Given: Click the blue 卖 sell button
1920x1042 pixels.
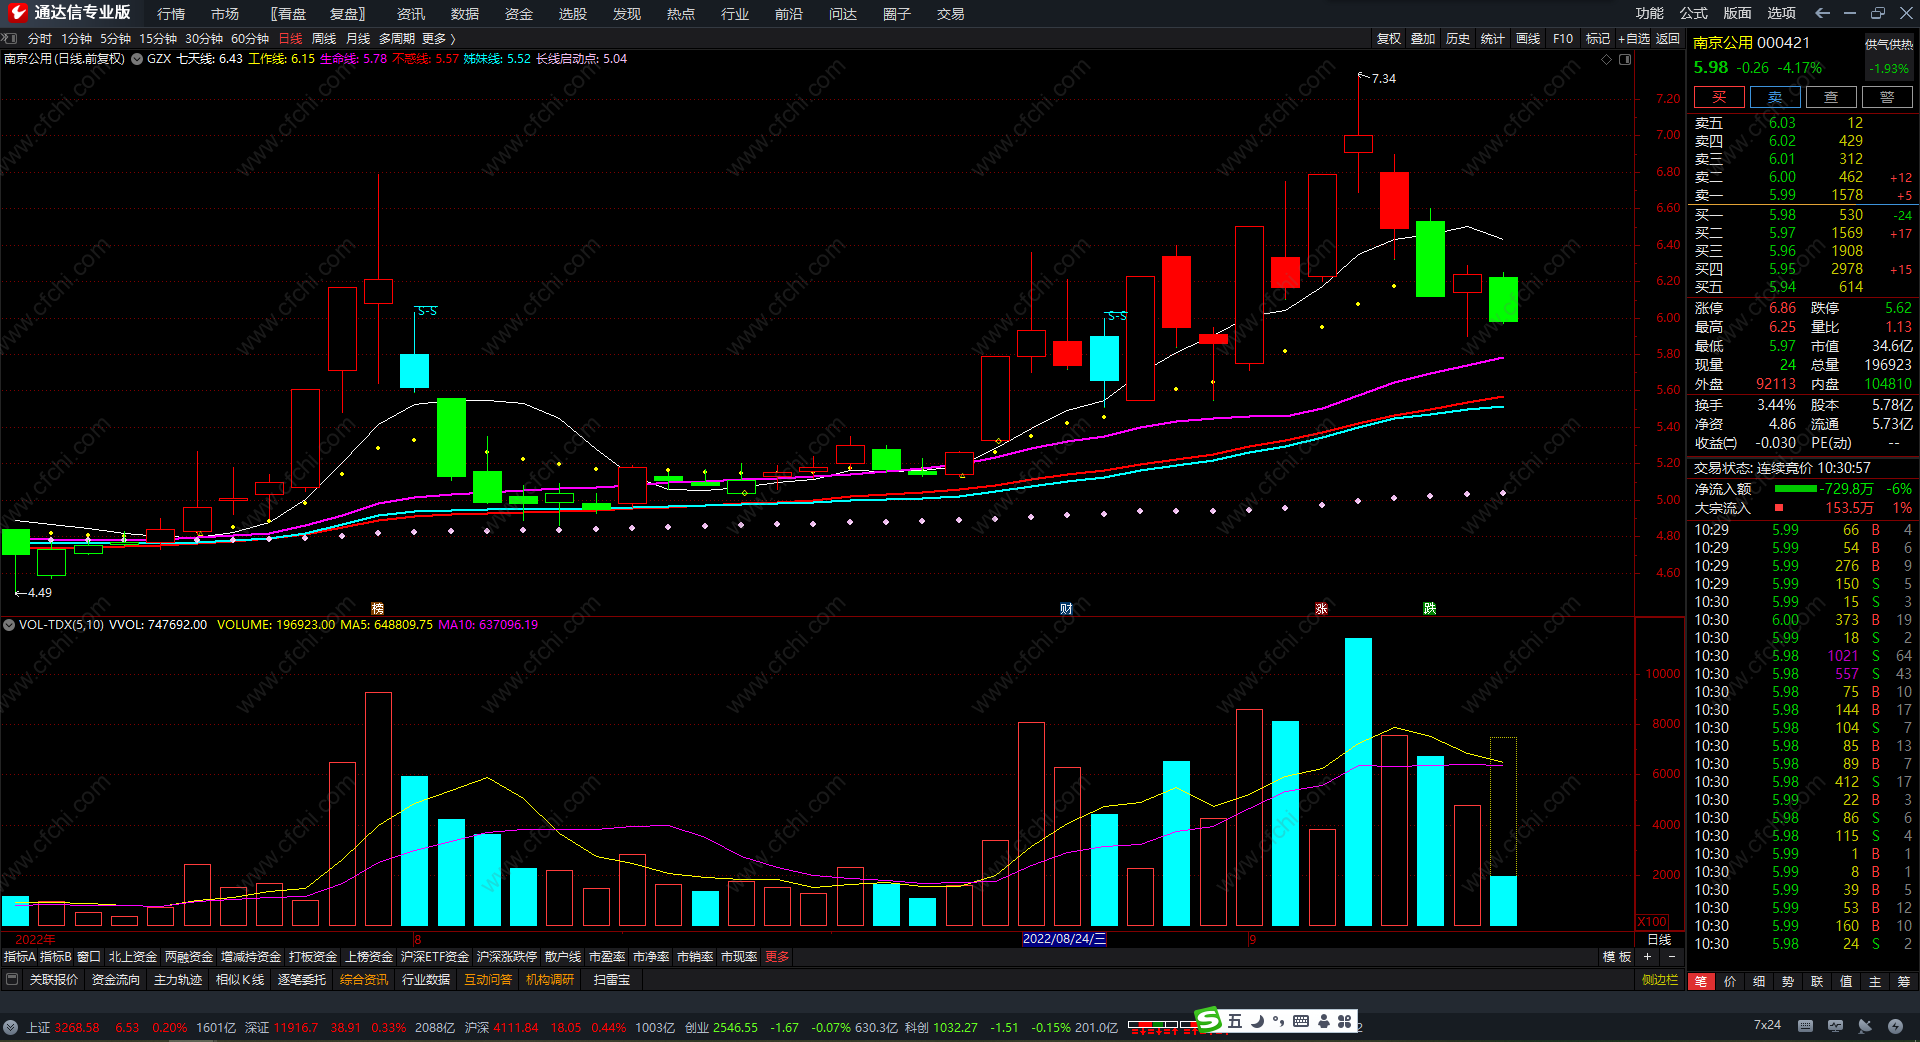Looking at the screenshot, I should pos(1775,97).
